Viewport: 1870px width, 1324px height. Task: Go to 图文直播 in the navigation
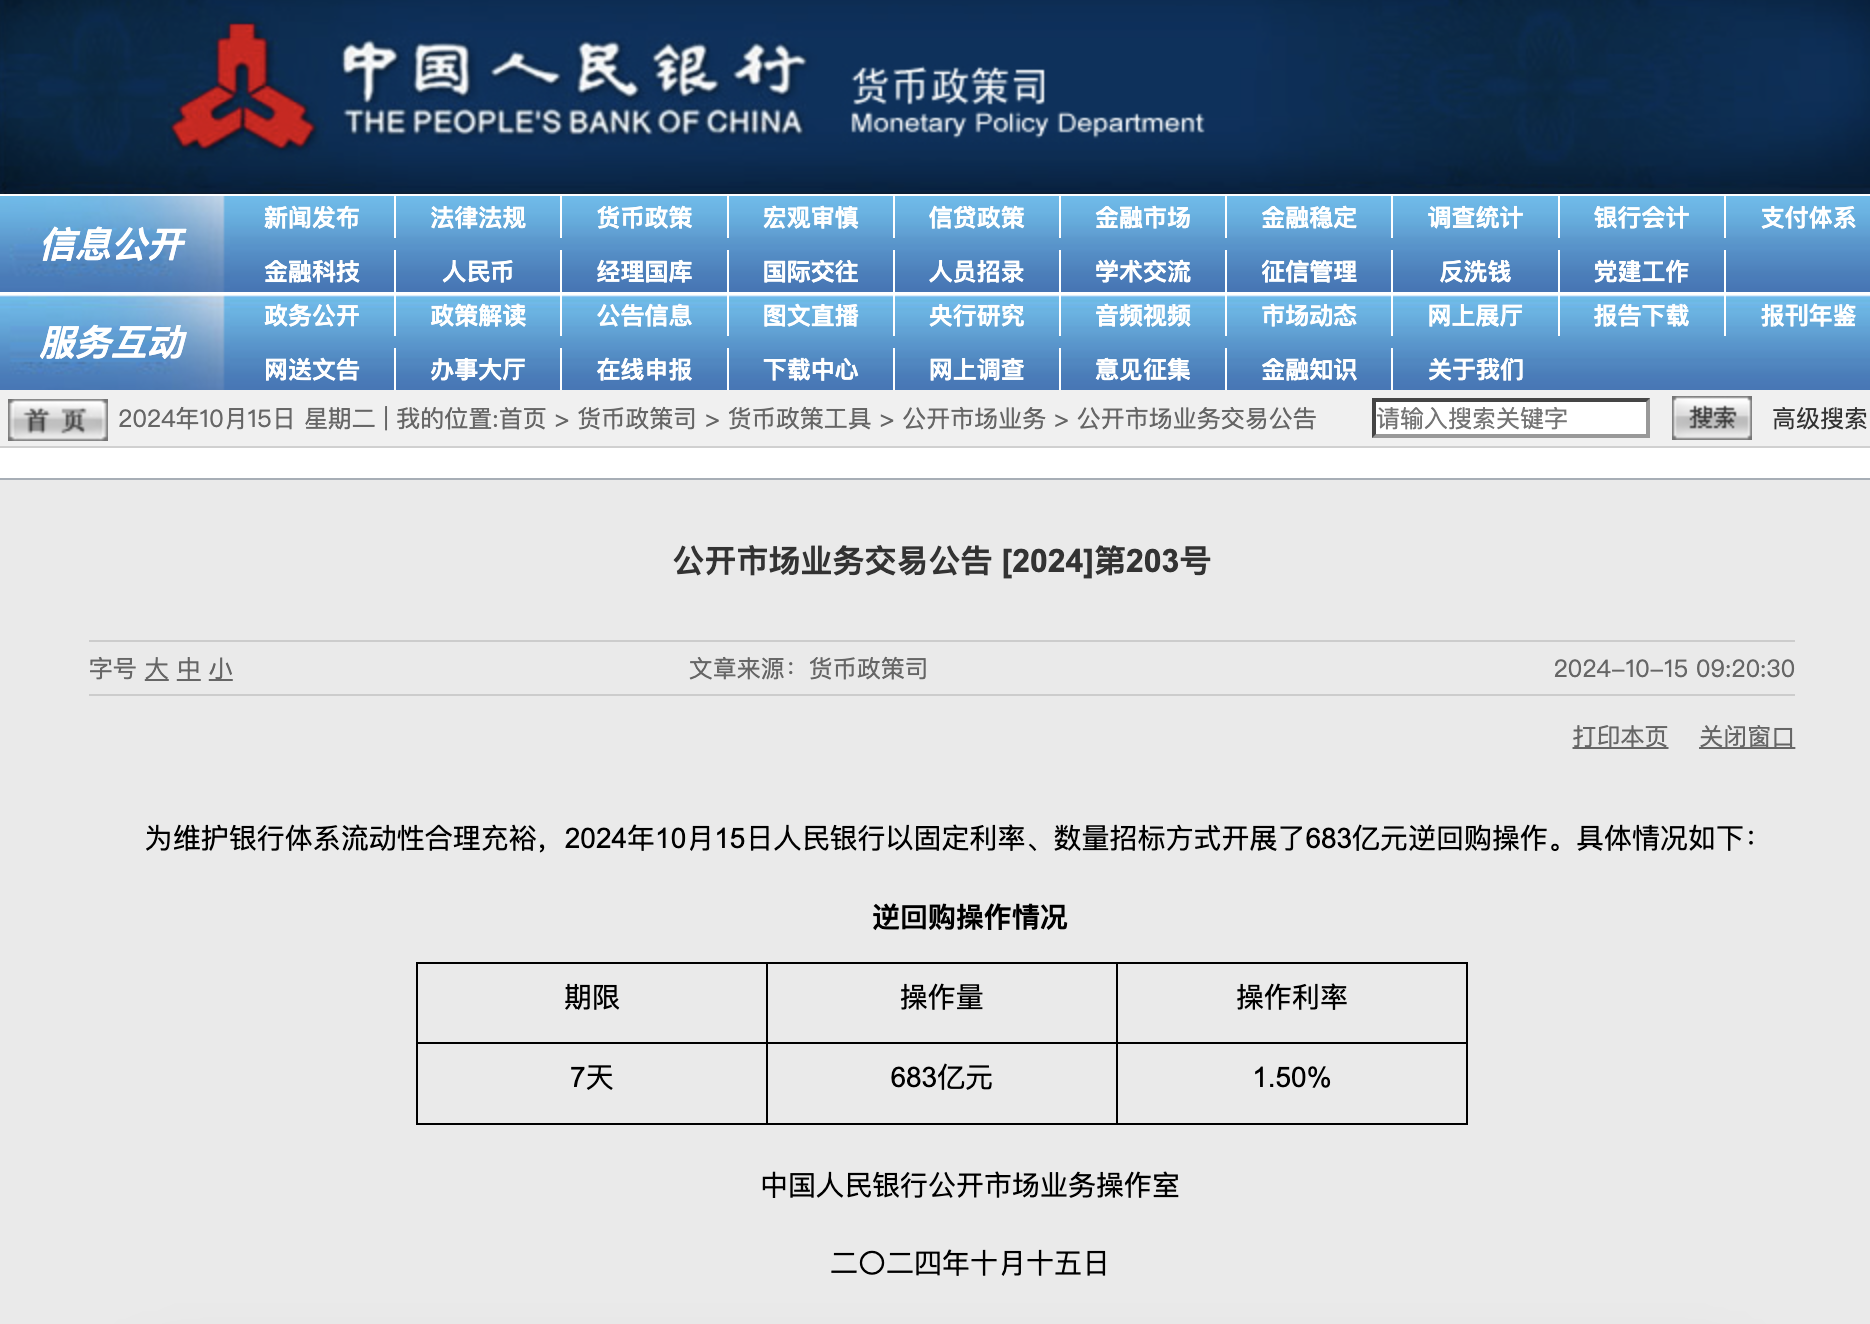(x=810, y=316)
